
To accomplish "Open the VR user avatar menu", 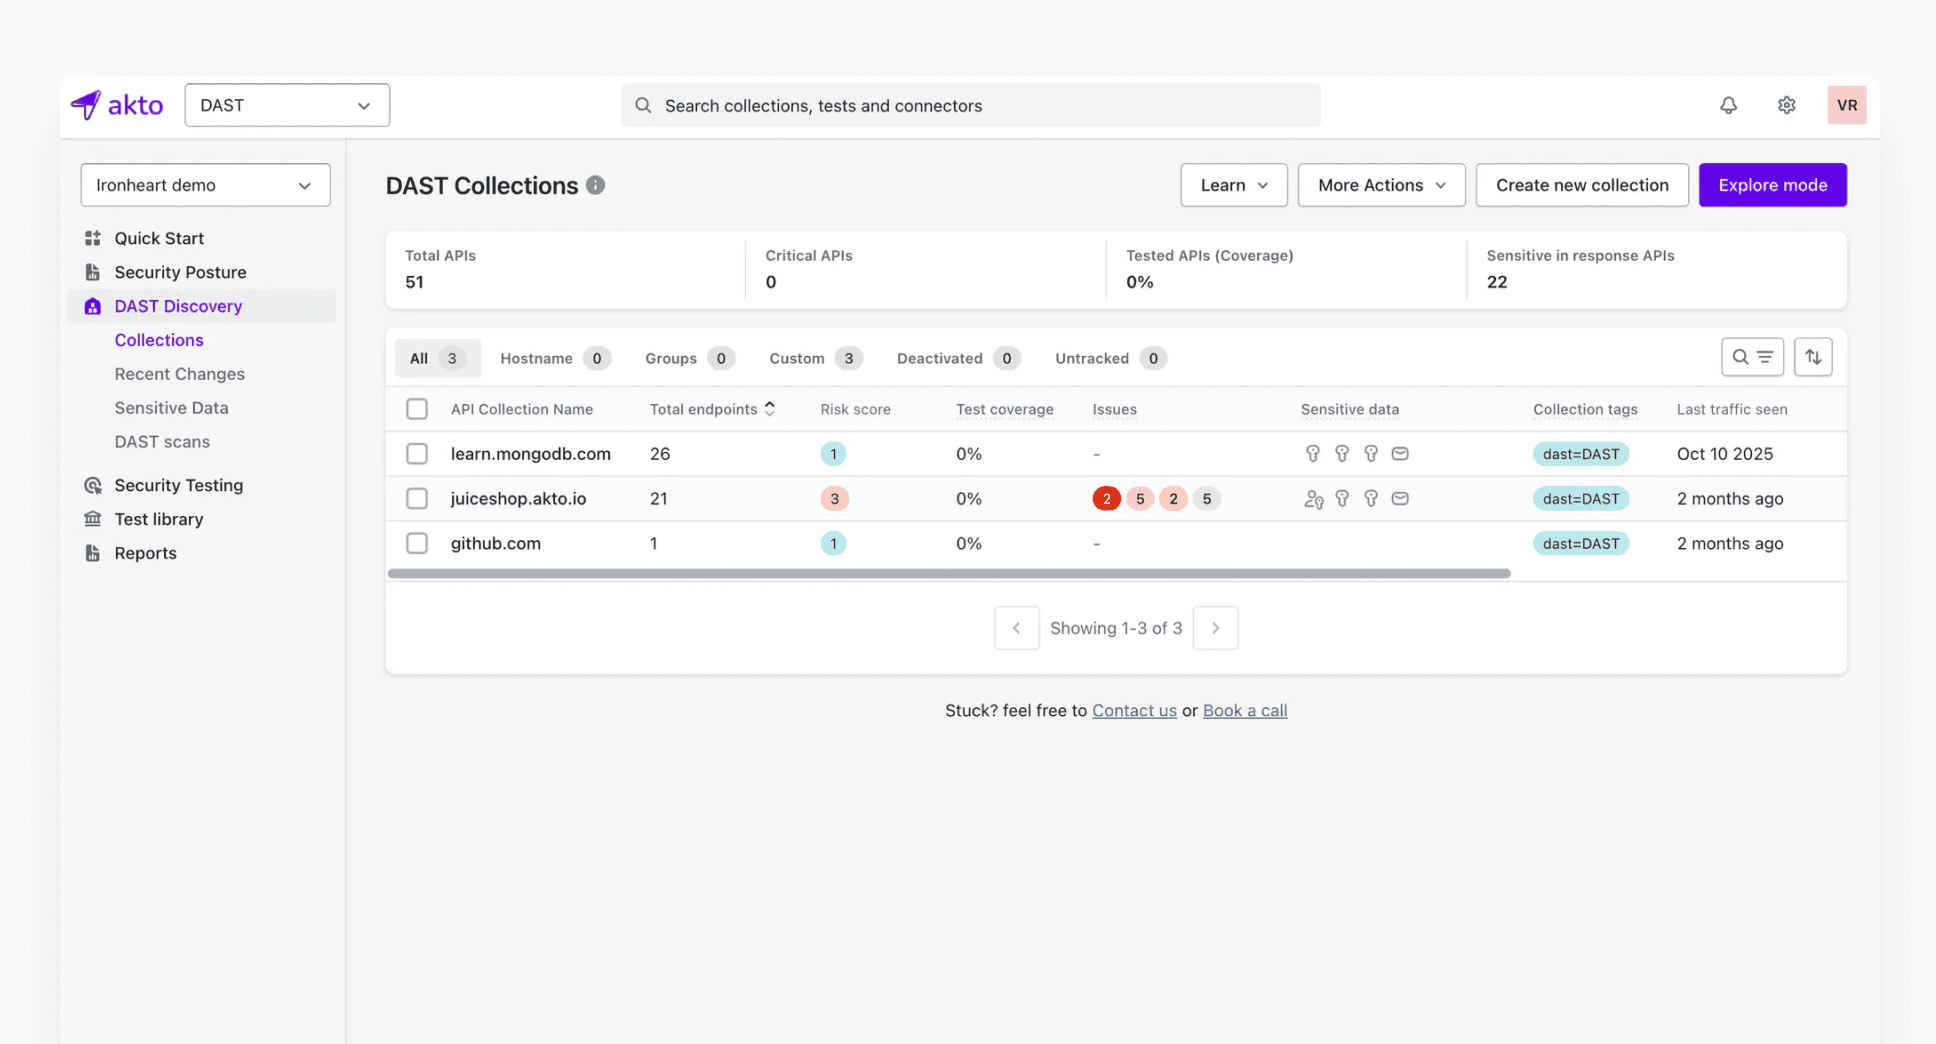I will click(1846, 105).
